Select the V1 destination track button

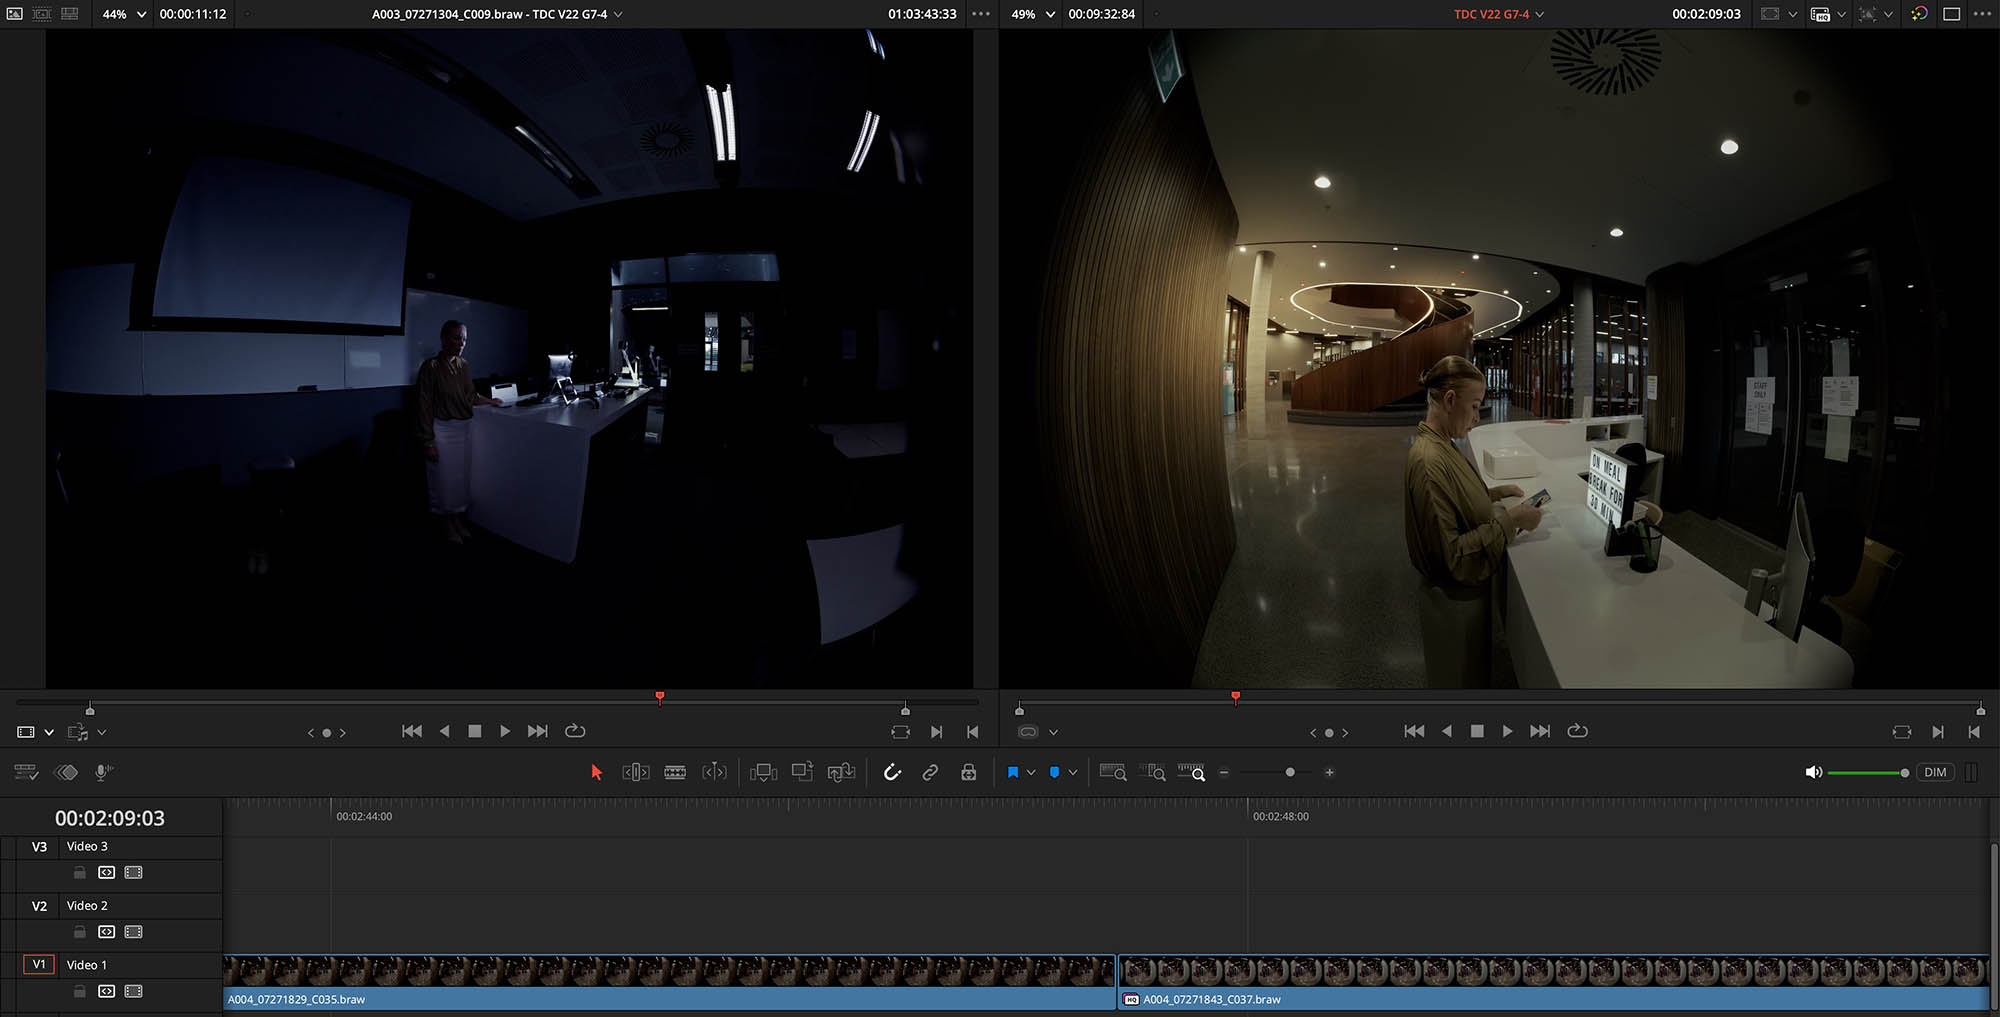[x=39, y=965]
